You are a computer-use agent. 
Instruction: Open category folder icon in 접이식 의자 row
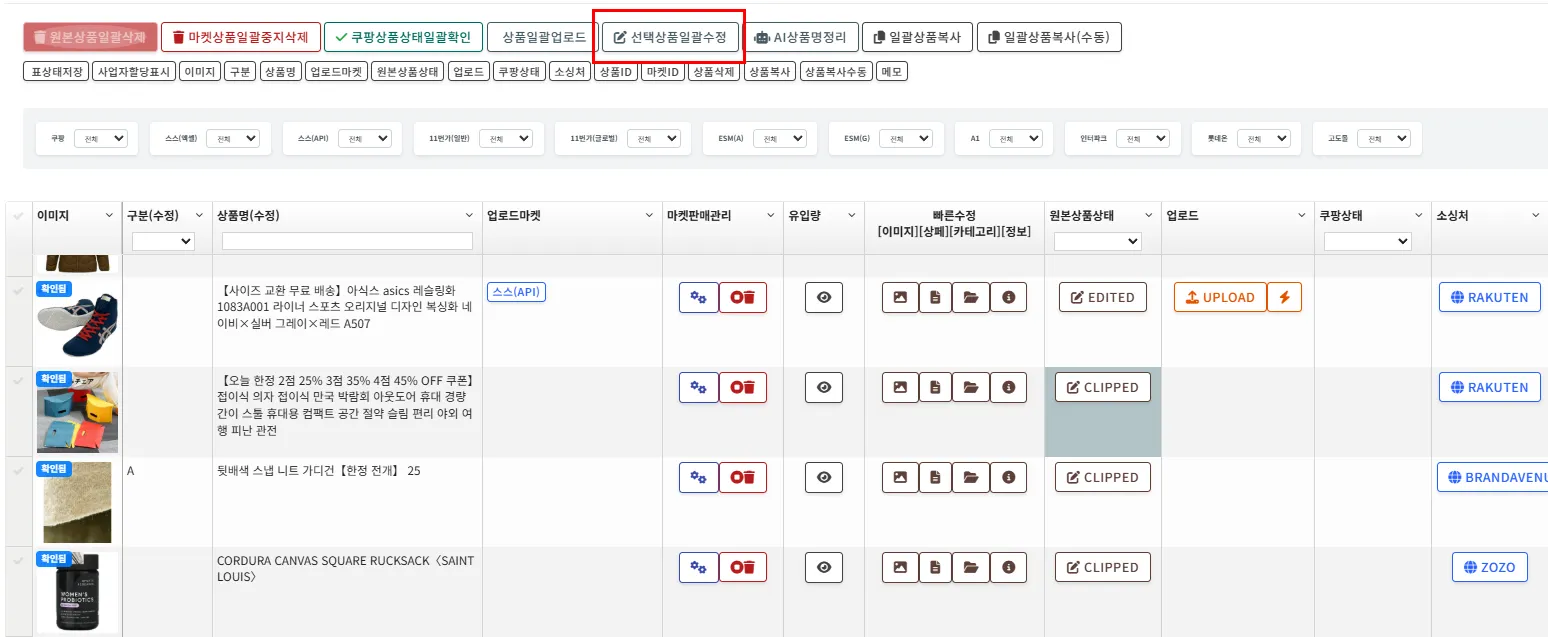point(970,387)
